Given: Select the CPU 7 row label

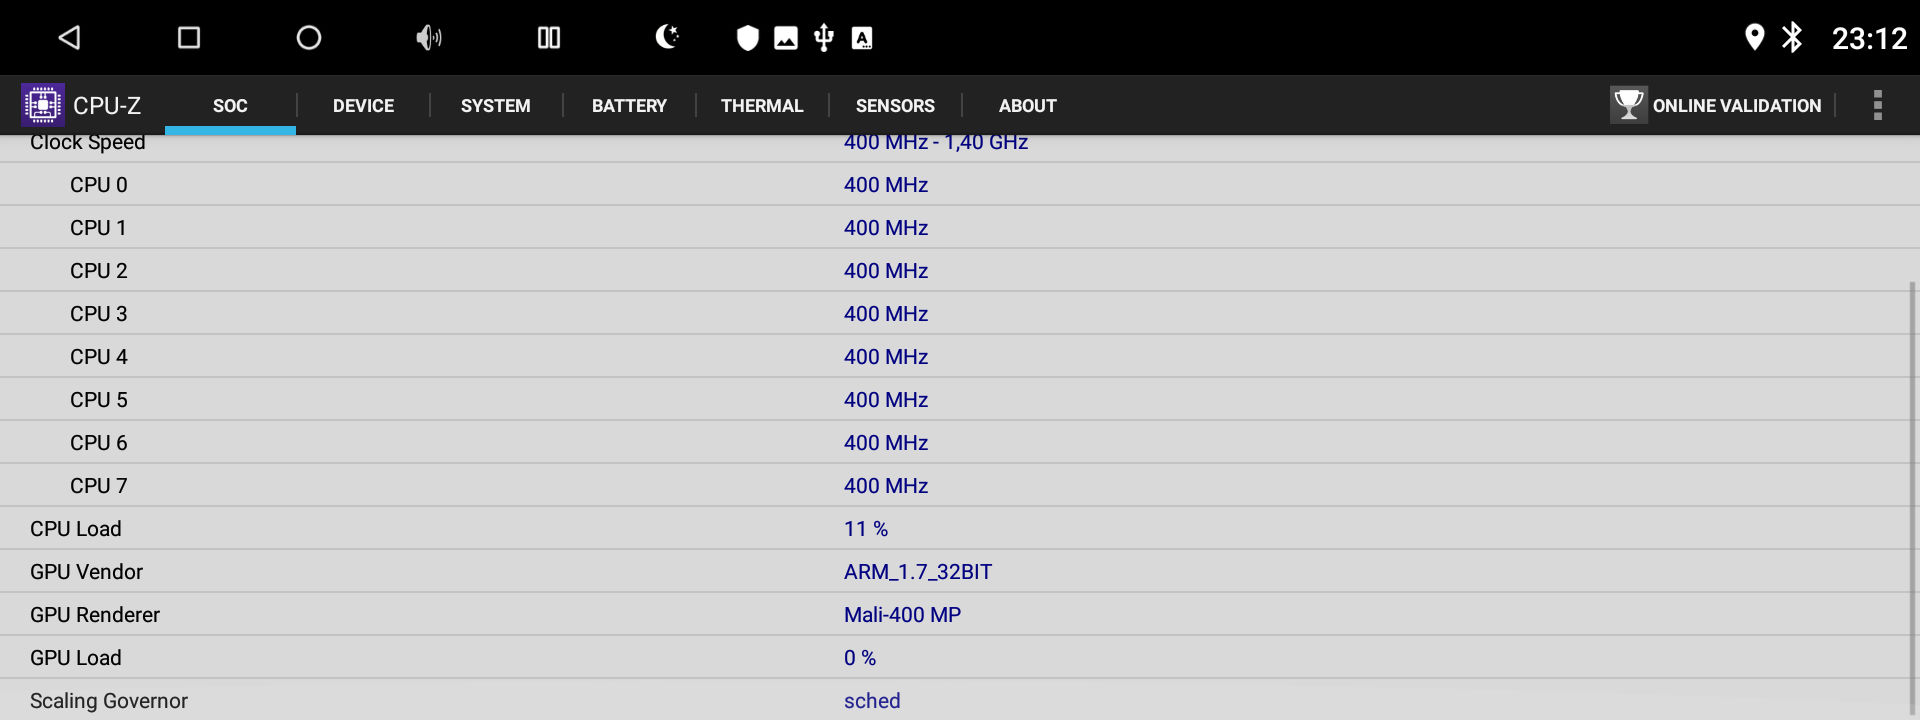Looking at the screenshot, I should [x=99, y=486].
